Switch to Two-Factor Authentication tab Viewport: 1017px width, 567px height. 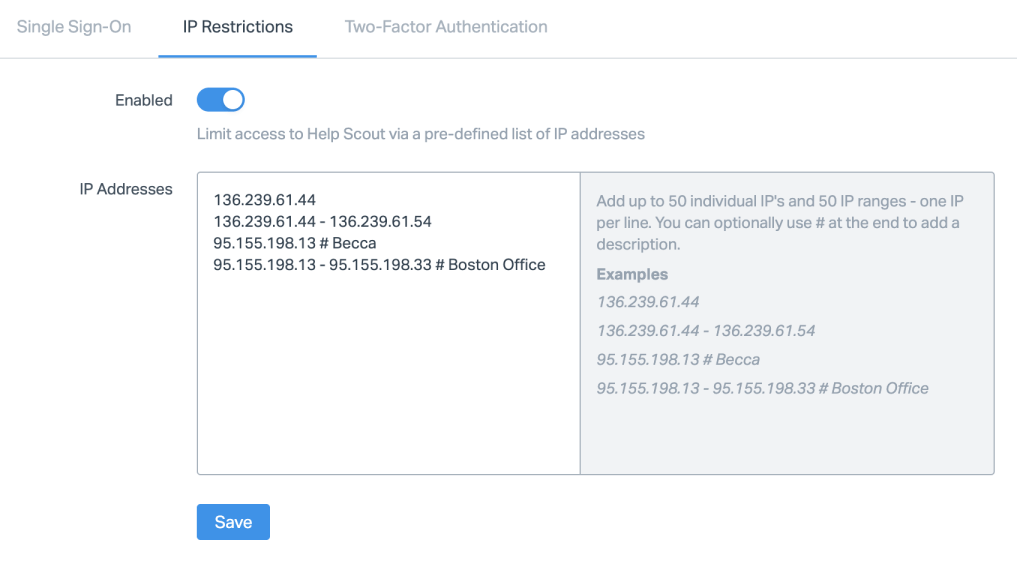click(x=446, y=27)
